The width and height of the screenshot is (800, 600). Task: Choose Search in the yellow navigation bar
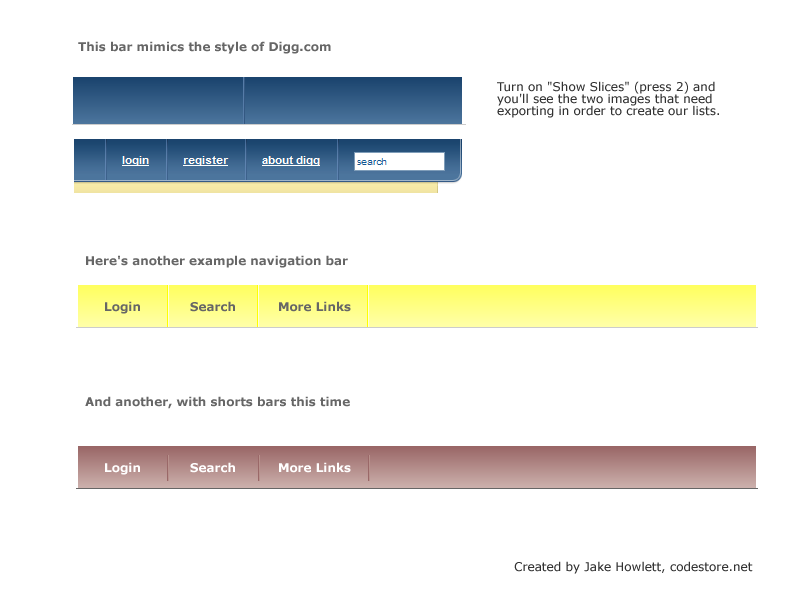(x=213, y=307)
